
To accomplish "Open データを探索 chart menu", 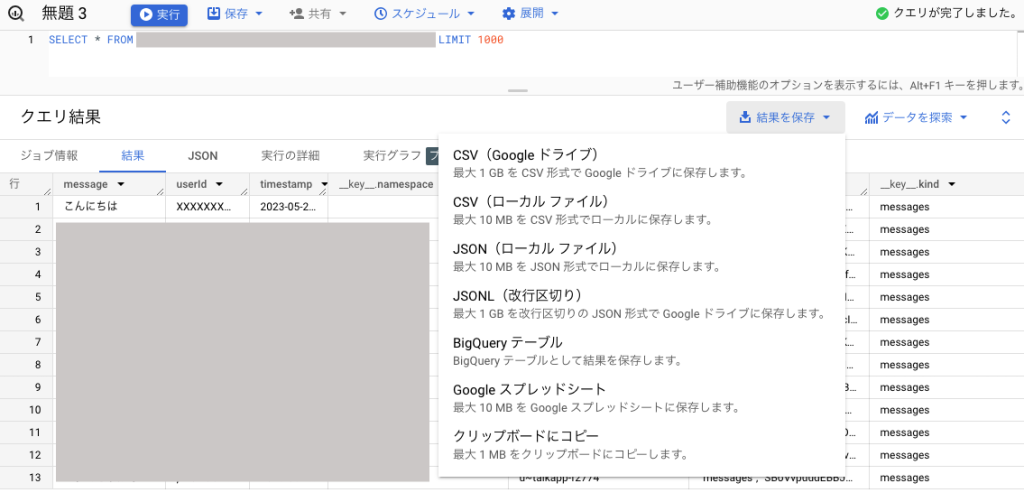I will tap(916, 118).
